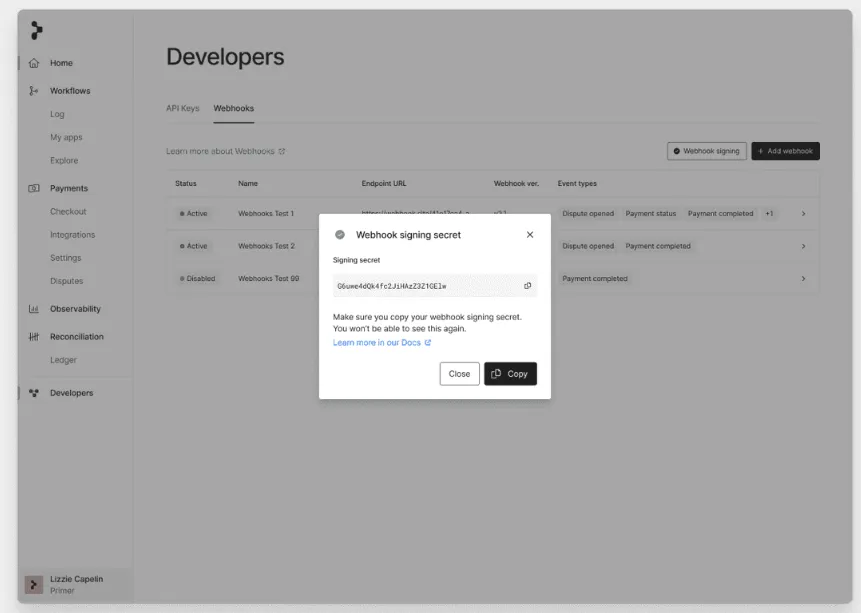Open Settings under Payments
The width and height of the screenshot is (861, 613).
65,258
